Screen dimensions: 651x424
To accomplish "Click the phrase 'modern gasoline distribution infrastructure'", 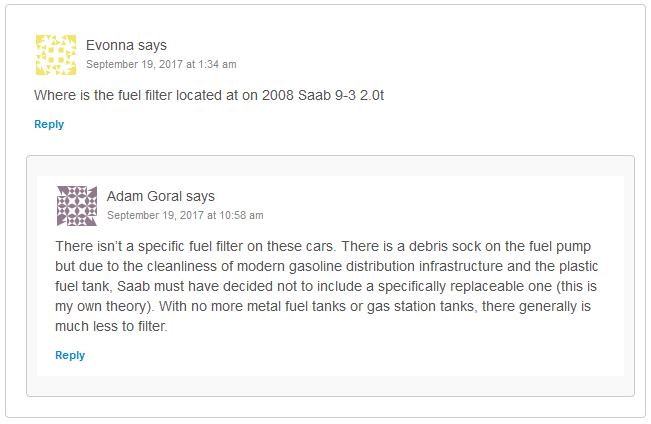I will [x=370, y=266].
